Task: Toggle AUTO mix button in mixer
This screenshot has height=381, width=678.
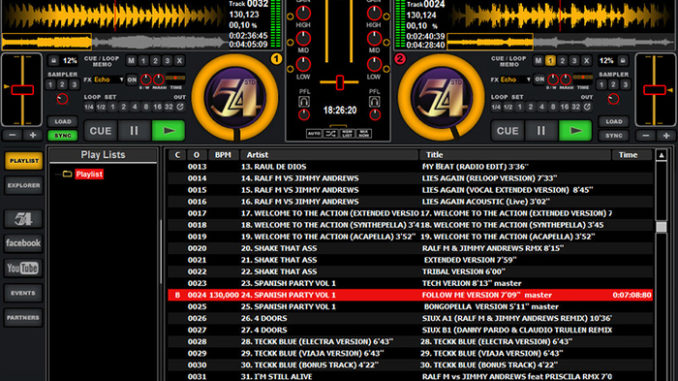Action: 314,134
